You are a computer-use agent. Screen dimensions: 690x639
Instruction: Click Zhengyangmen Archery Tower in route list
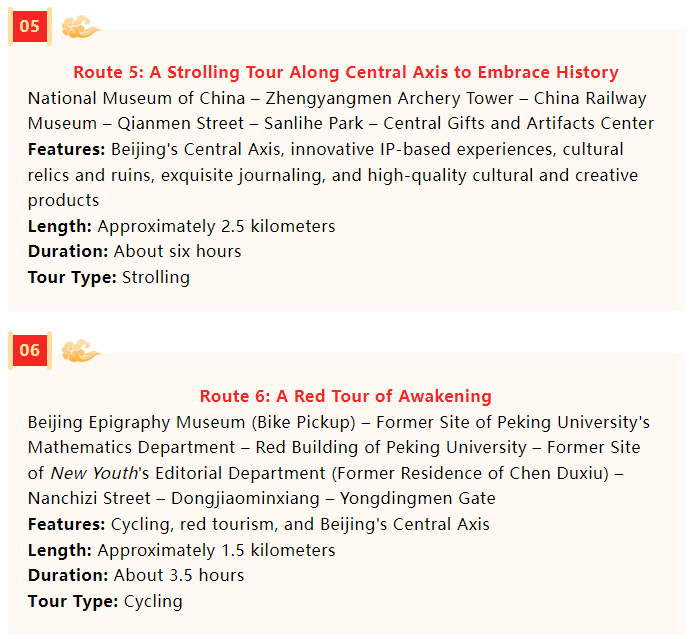pyautogui.click(x=389, y=99)
